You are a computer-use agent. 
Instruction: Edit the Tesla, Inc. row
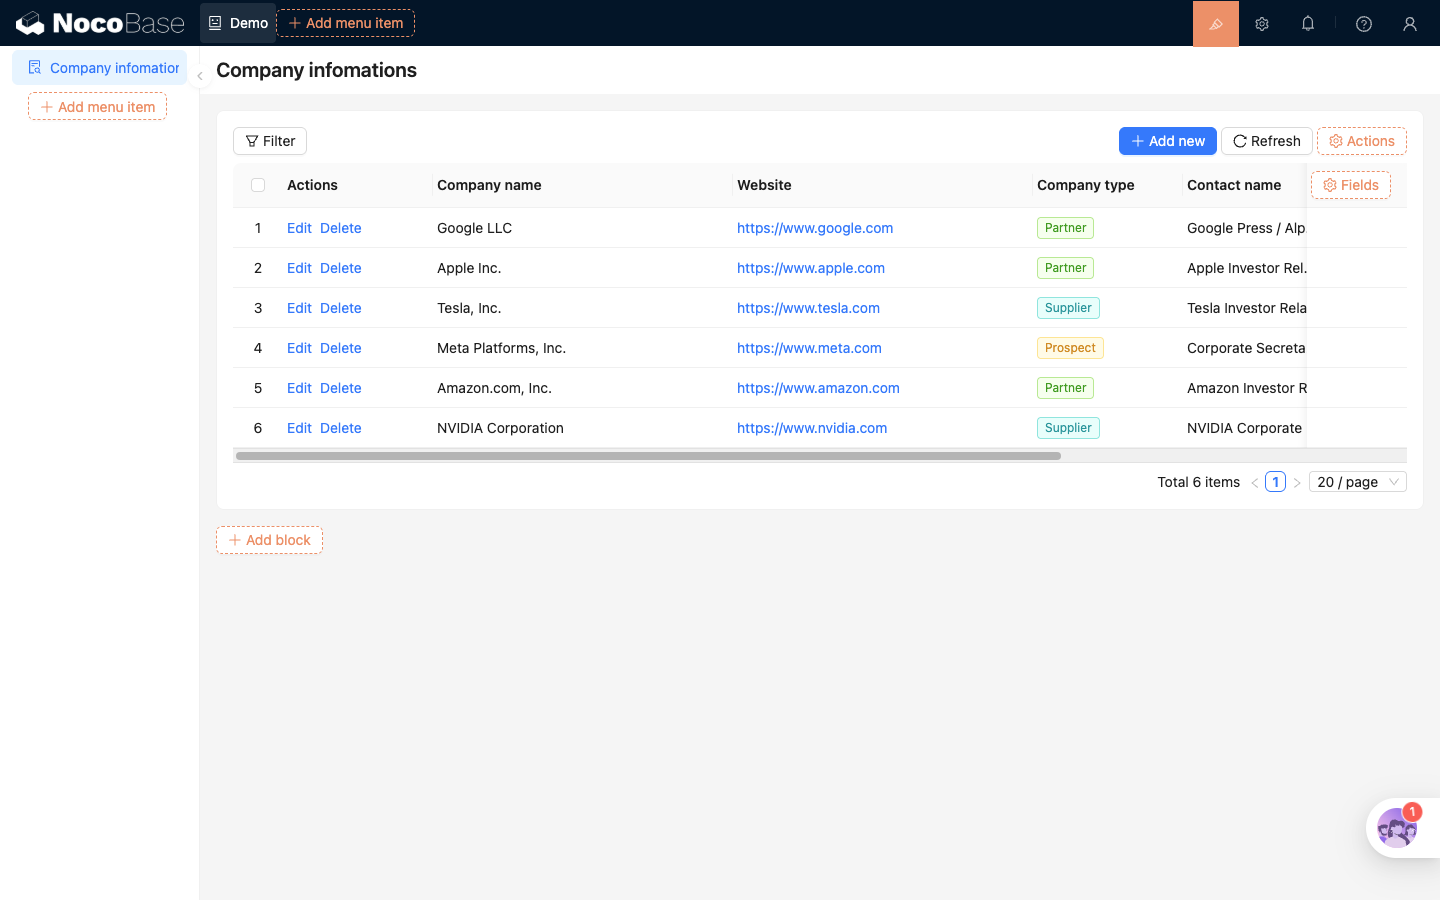[x=299, y=308]
